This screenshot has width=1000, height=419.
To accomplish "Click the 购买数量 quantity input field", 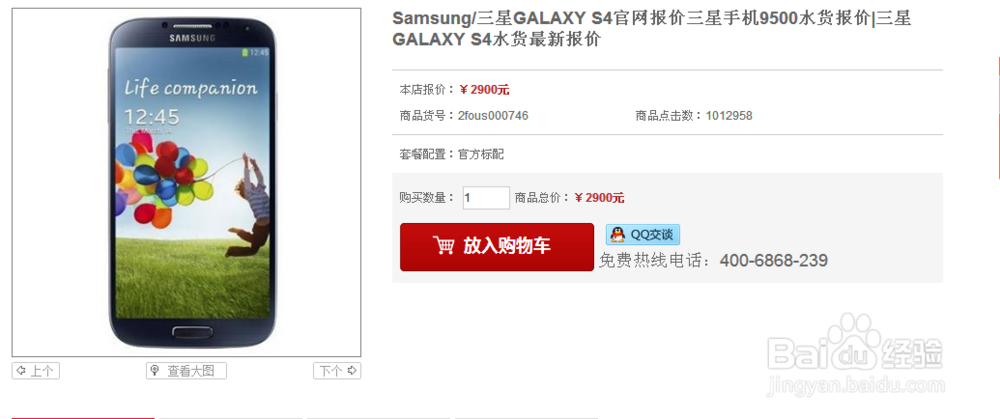I will (486, 198).
